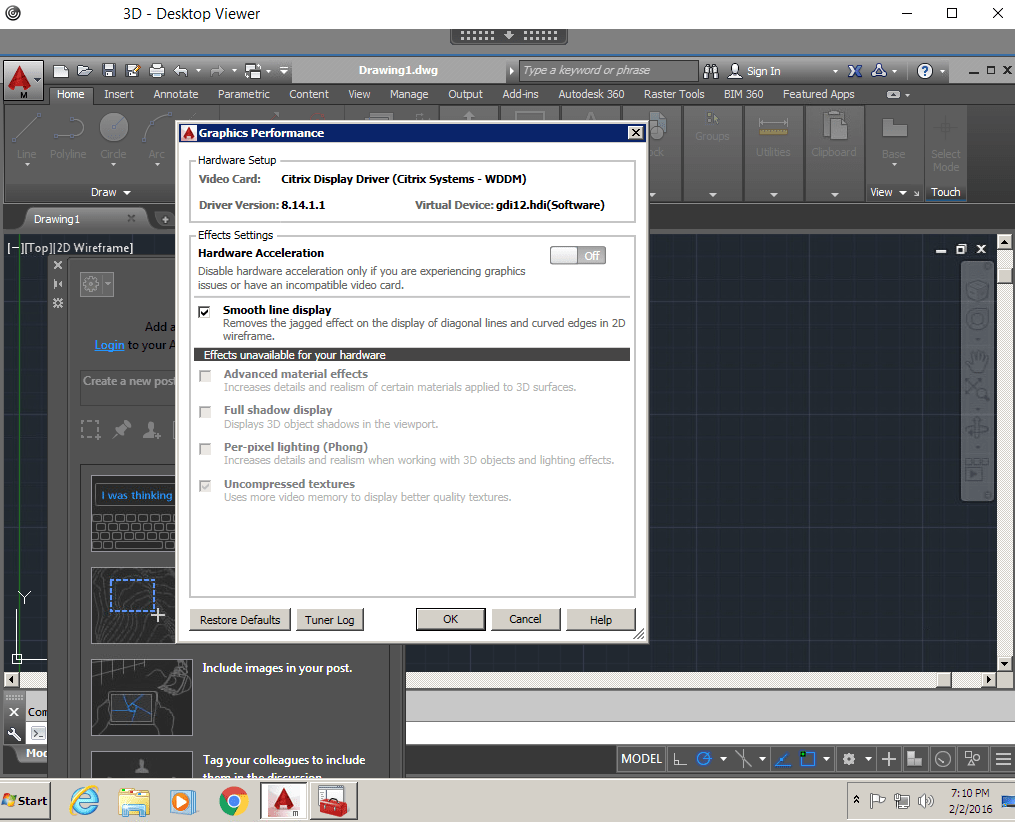Open the design feed settings dropdown arrow

pyautogui.click(x=108, y=283)
